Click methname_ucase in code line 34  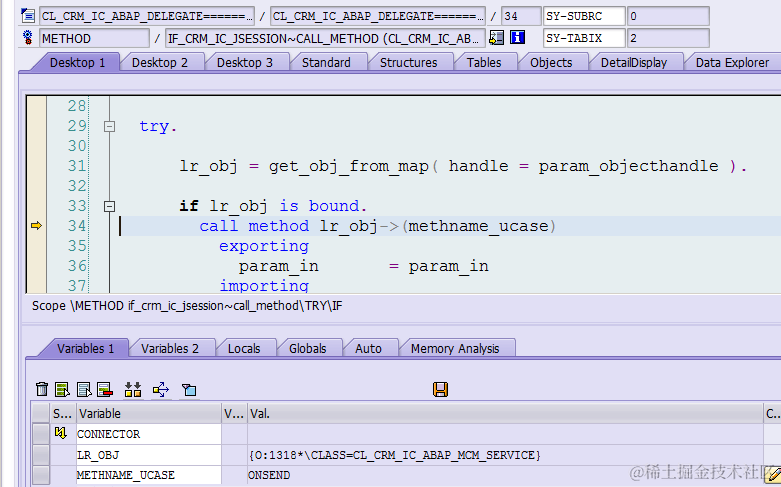pyautogui.click(x=479, y=226)
